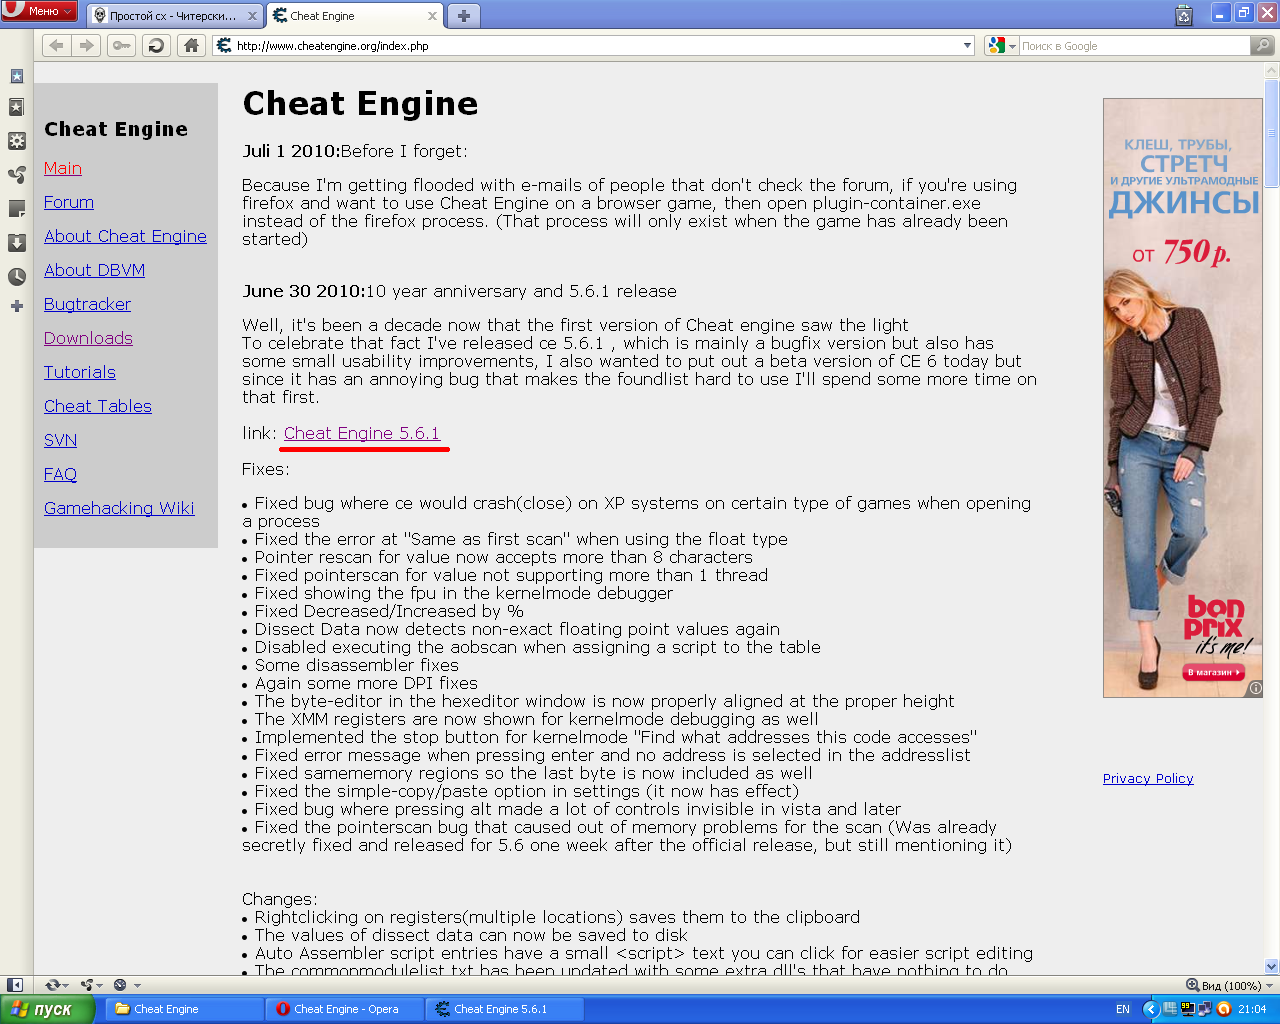Go back to the previous page

pyautogui.click(x=56, y=45)
